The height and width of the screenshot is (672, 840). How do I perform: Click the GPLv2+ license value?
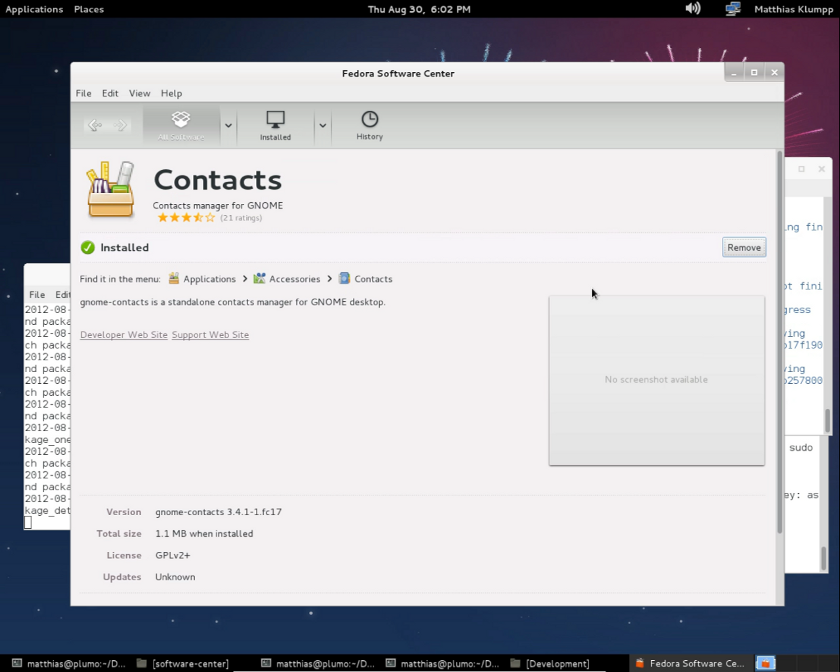pyautogui.click(x=172, y=555)
